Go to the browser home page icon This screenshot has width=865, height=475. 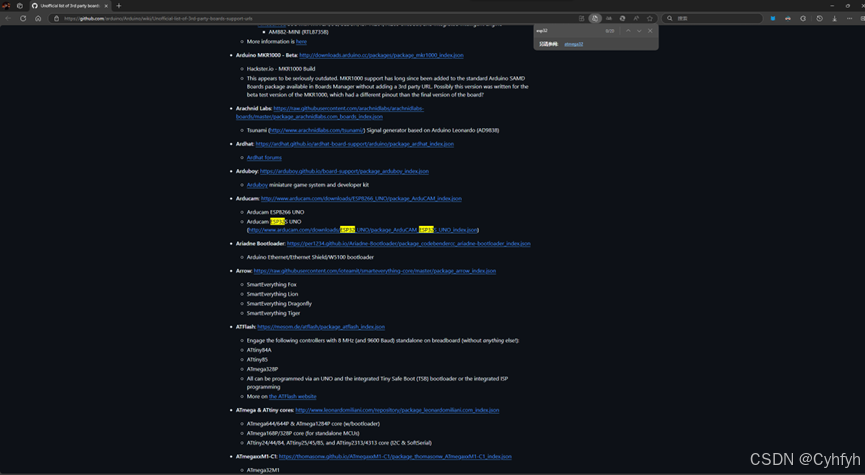point(38,18)
